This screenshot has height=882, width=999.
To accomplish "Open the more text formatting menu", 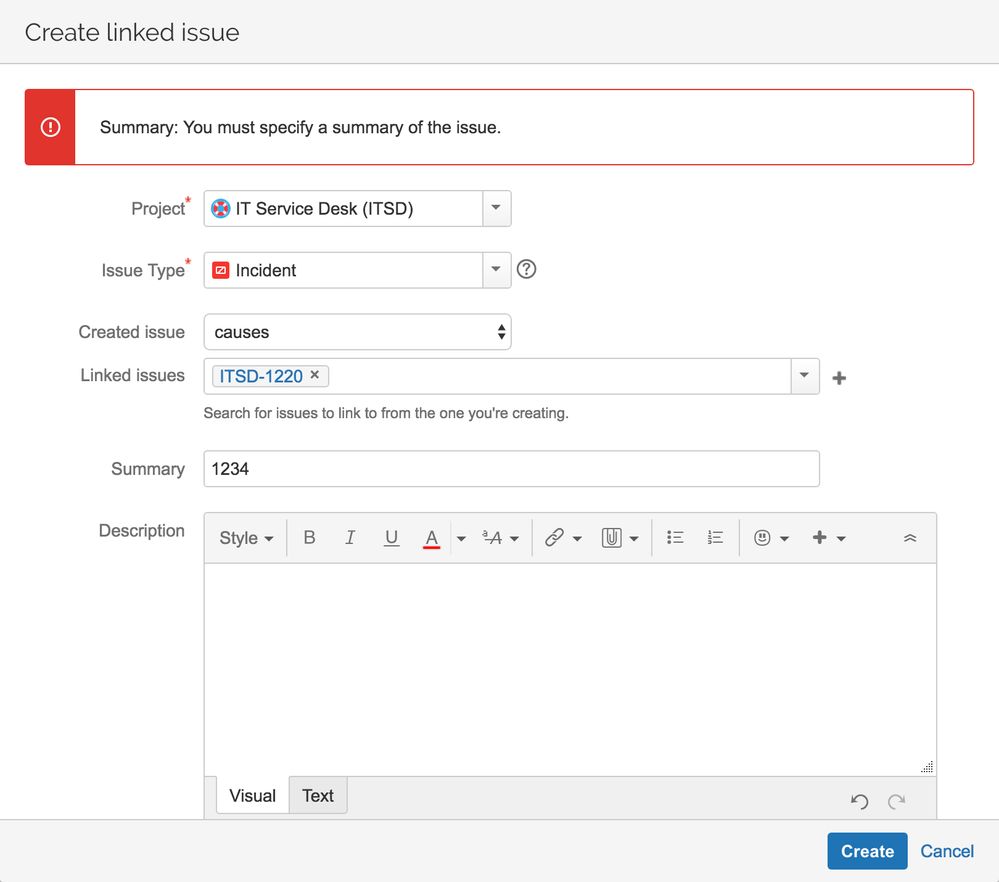I will pos(500,538).
